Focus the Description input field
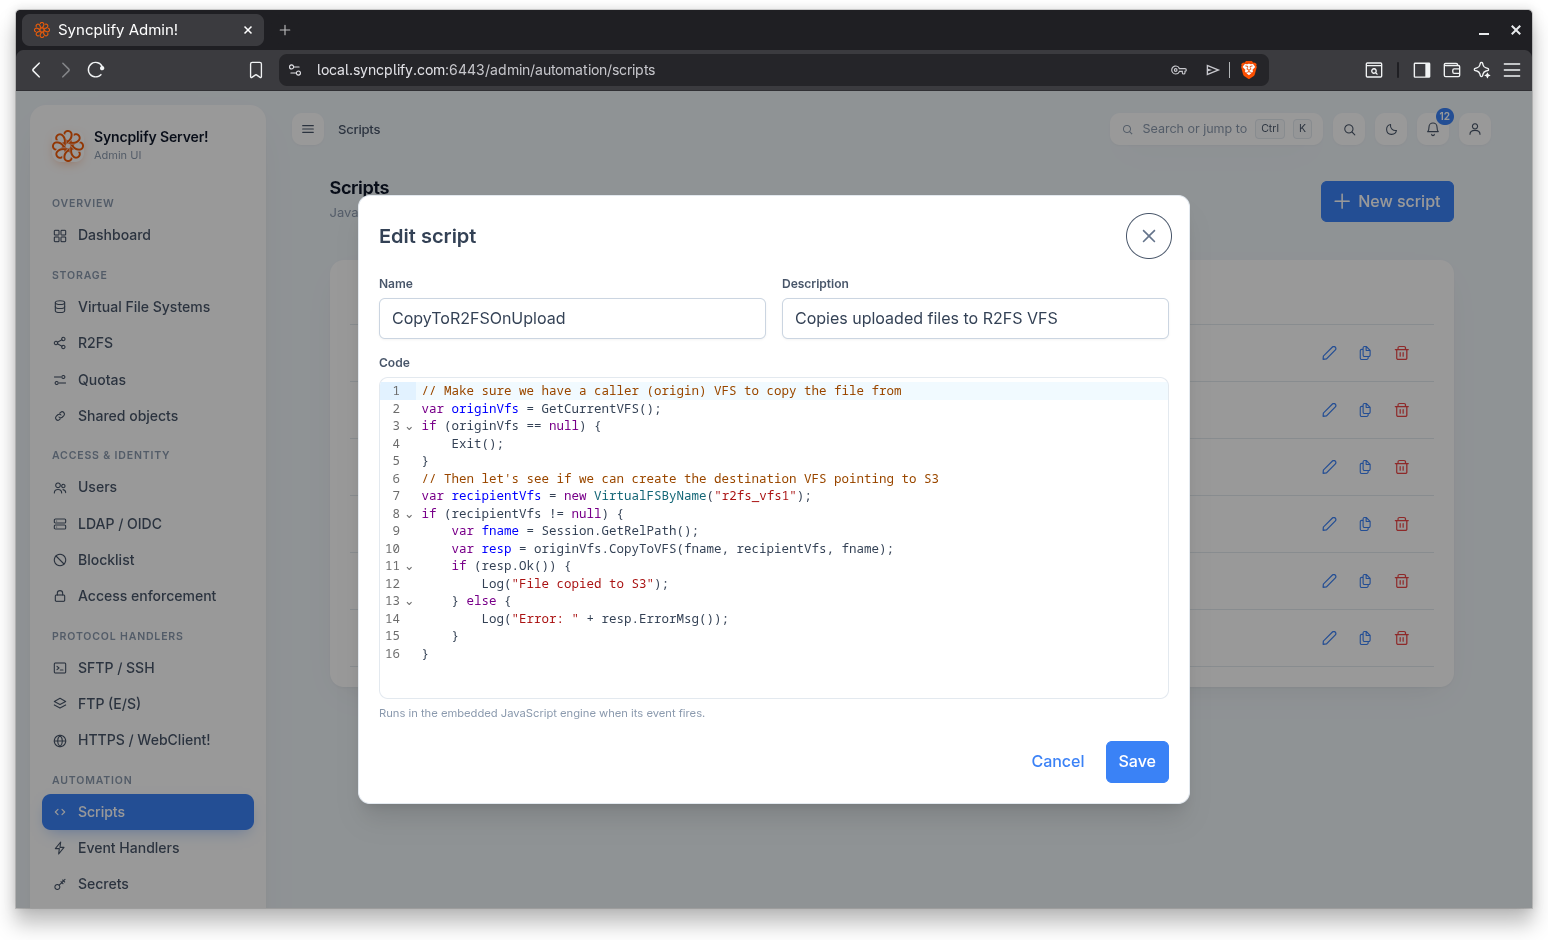Viewport: 1548px width, 940px height. [975, 318]
